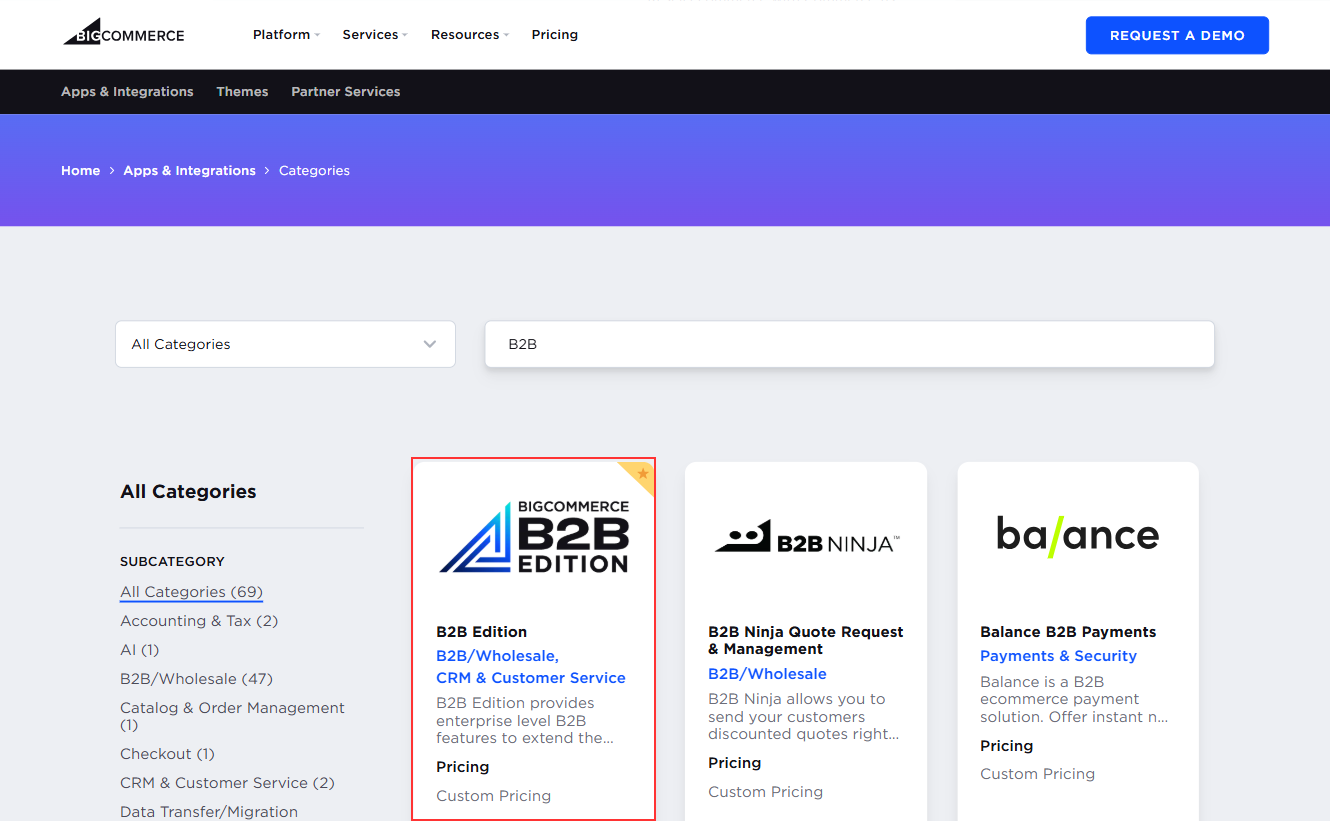Click B2B/Wholesale on the B2B Ninja card
The height and width of the screenshot is (821, 1330).
point(767,674)
